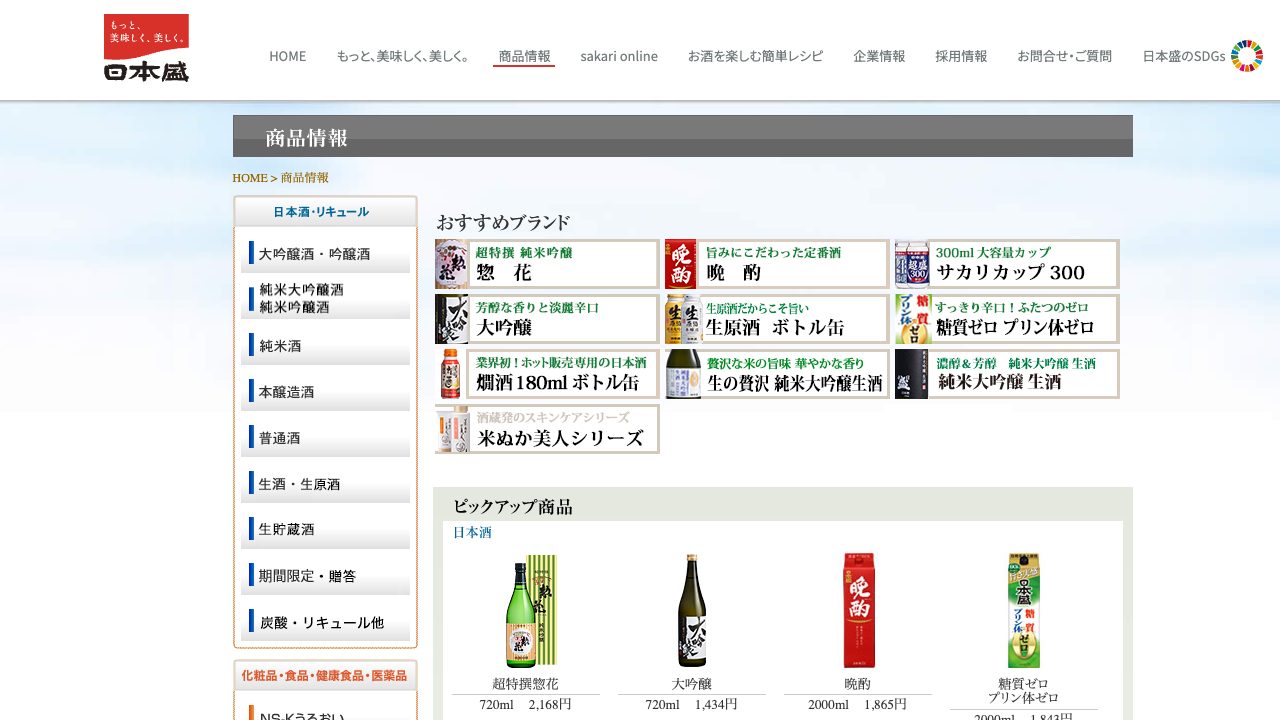The height and width of the screenshot is (720, 1280).
Task: Open 期間限定・贈答 sidebar category
Action: (x=326, y=575)
